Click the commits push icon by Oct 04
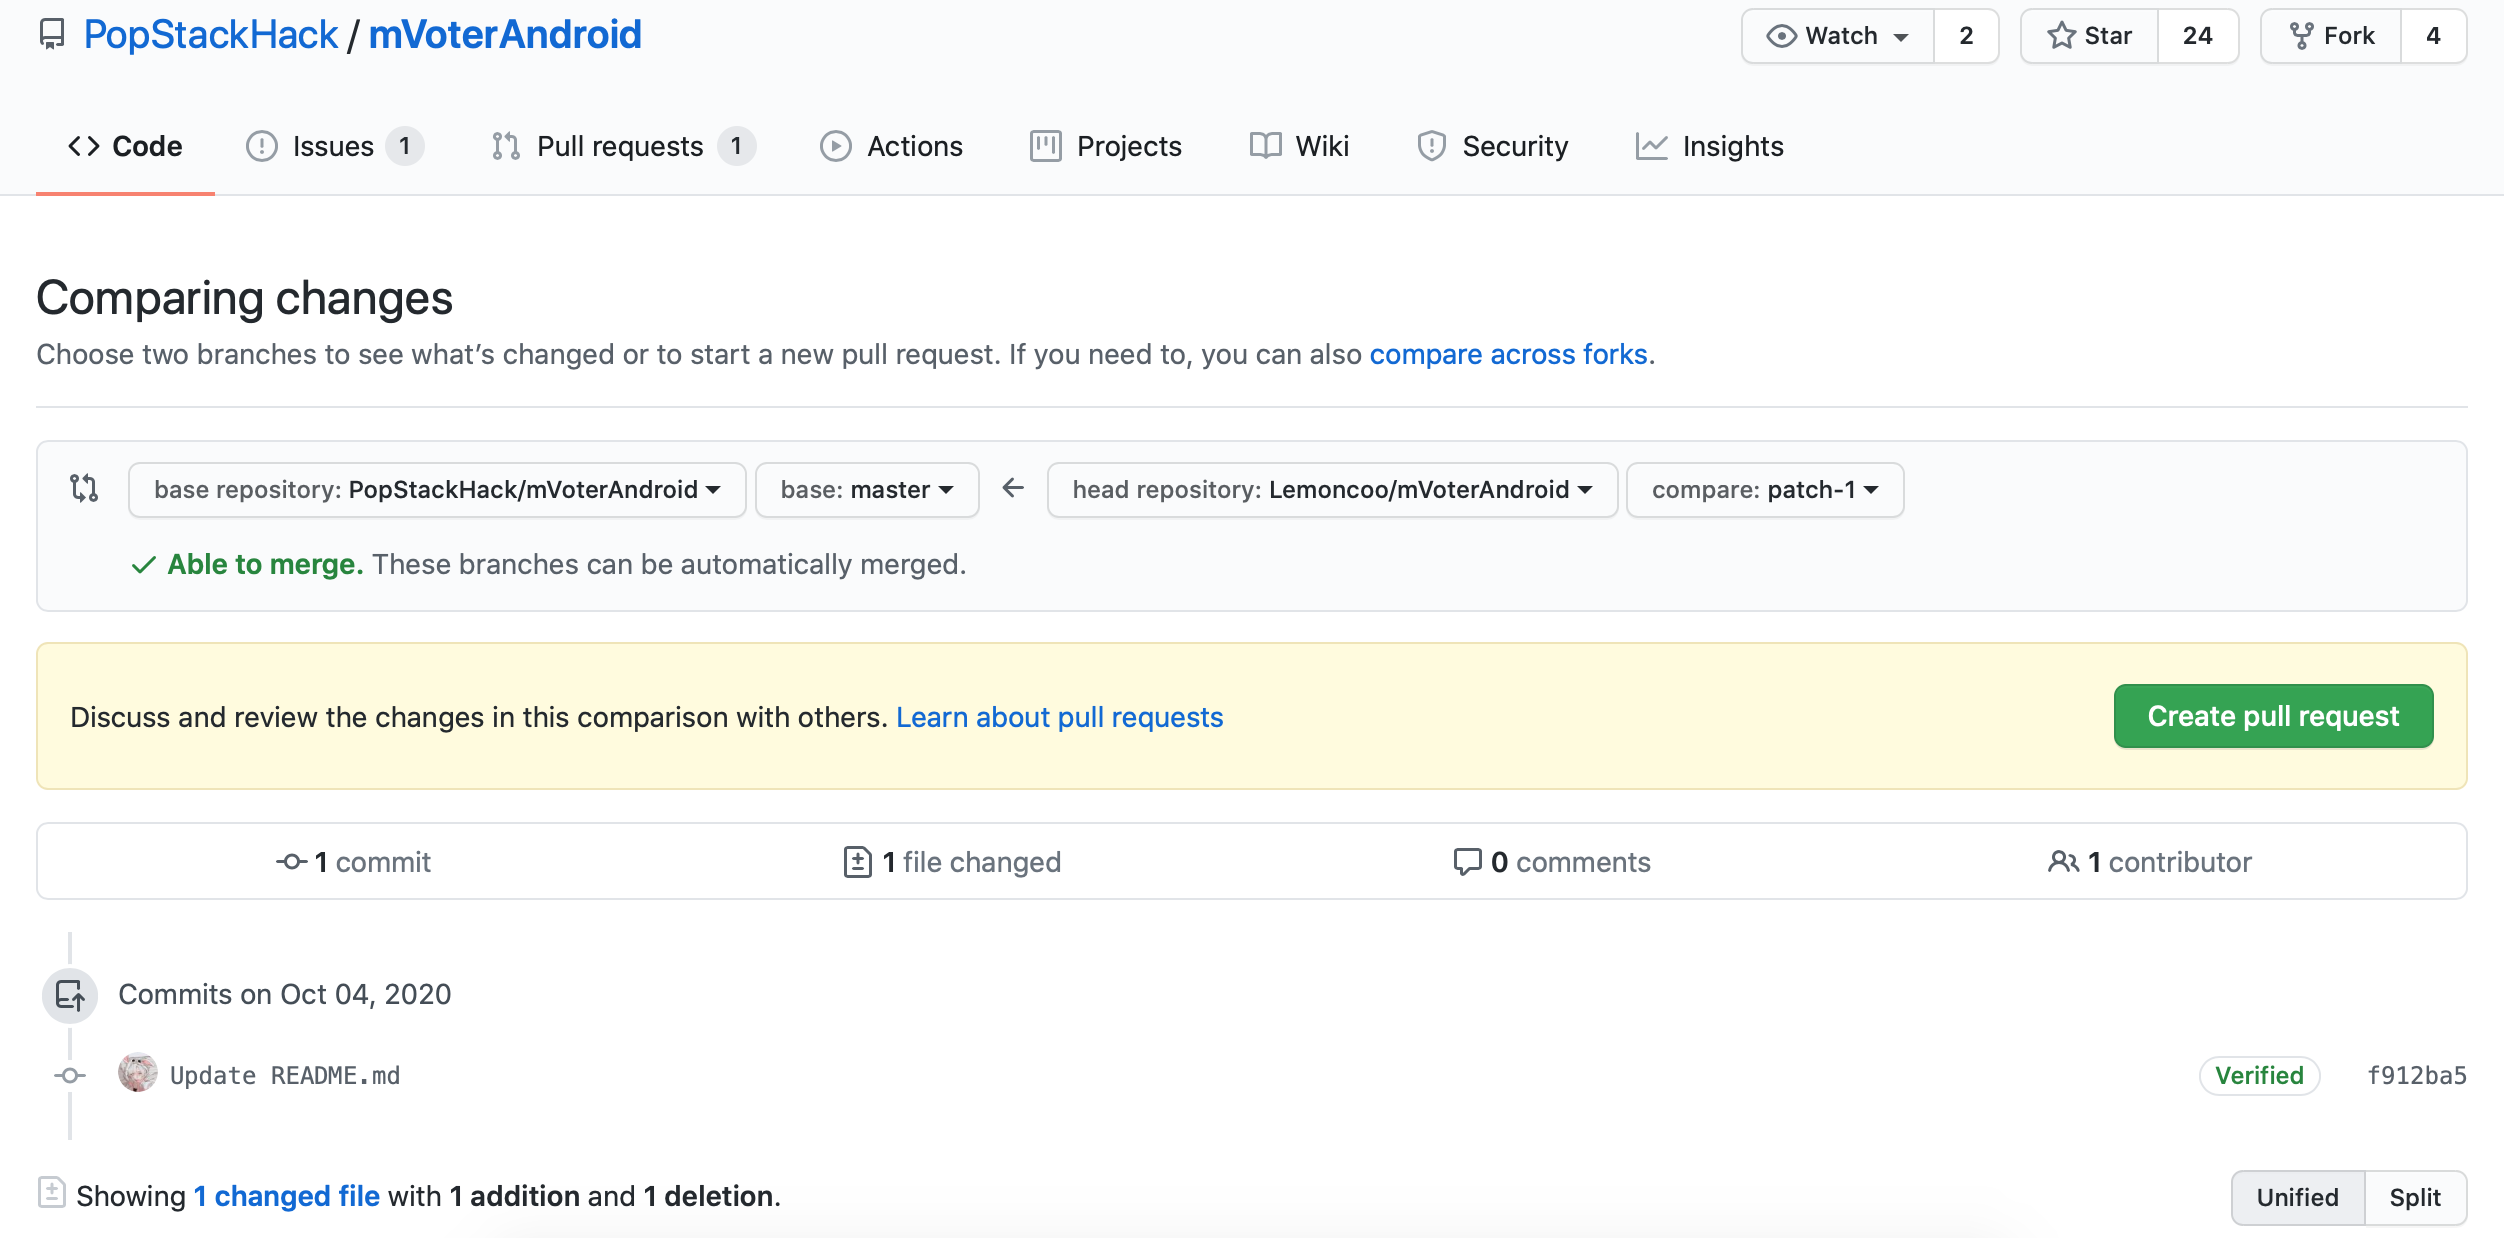Viewport: 2504px width, 1238px height. tap(70, 995)
